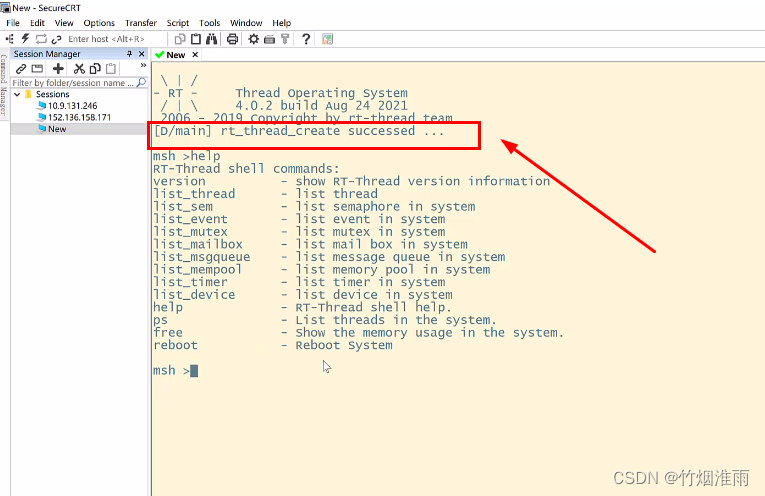Select session 152.136.158.171
Image resolution: width=765 pixels, height=496 pixels.
click(x=79, y=118)
